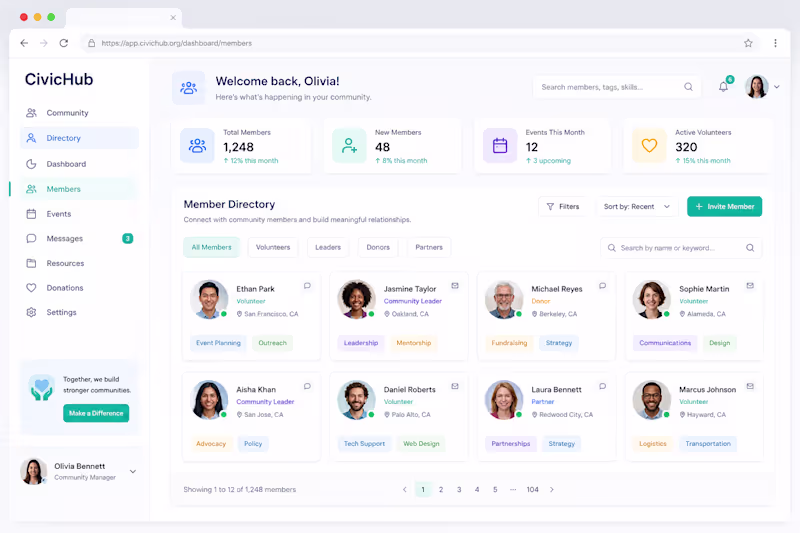
Task: Open the browser three-dot menu
Action: click(775, 43)
